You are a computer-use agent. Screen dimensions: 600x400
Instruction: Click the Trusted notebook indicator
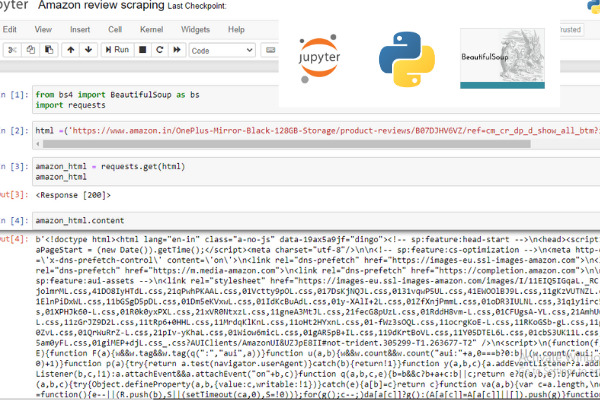click(572, 29)
